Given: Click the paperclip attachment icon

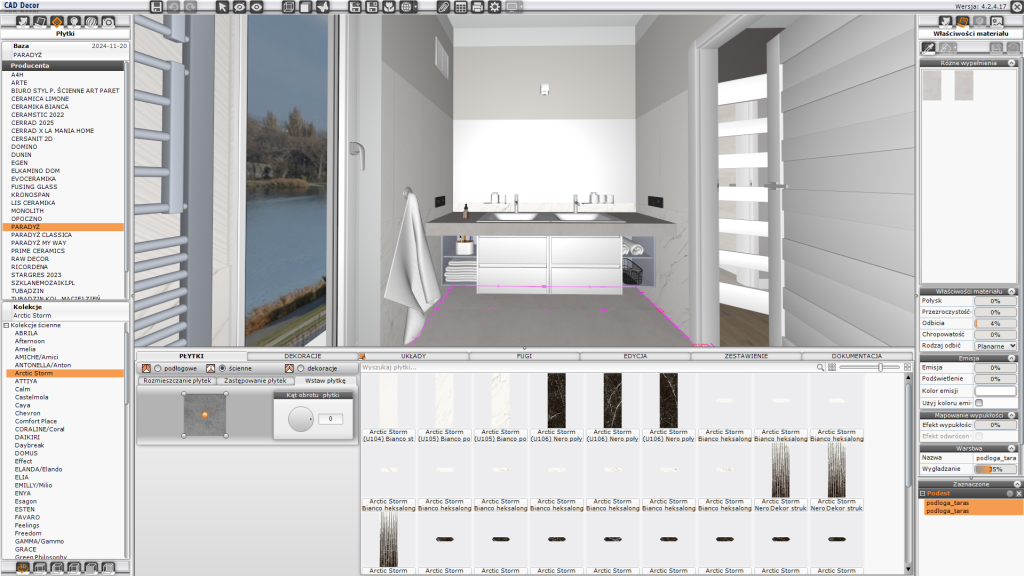Looking at the screenshot, I should click(443, 7).
